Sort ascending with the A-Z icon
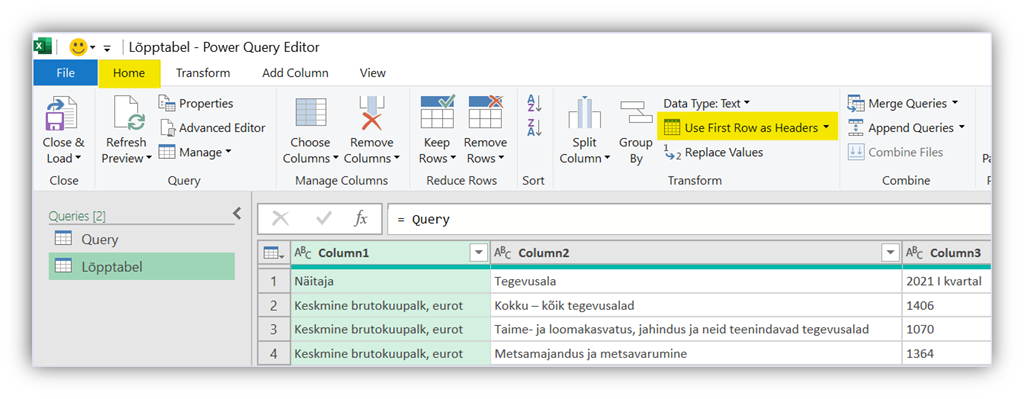This screenshot has width=1024, height=399. pos(534,103)
